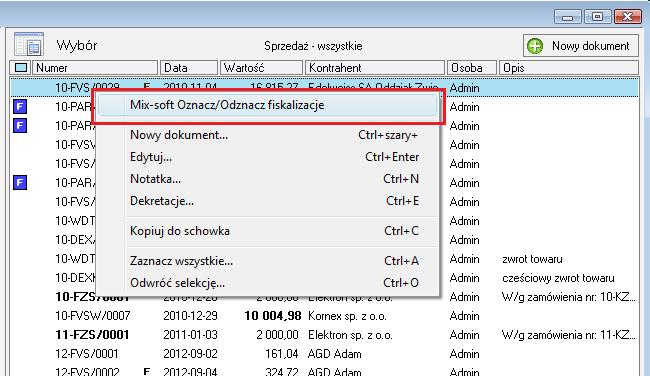Viewport: 650px width, 376px height.
Task: Select Nowy dokument... in context menu
Action: 267,135
